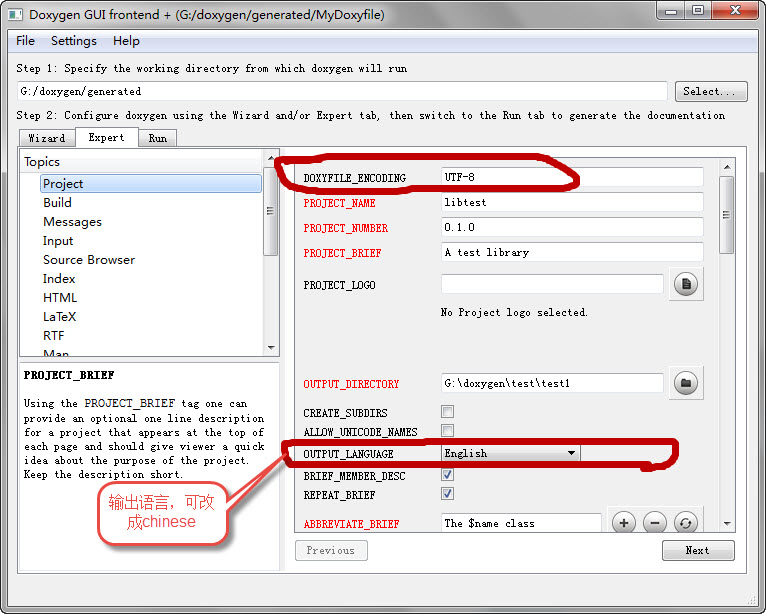Open the OUTPUT_LANGUAGE dropdown showing English
766x614 pixels.
(x=511, y=453)
